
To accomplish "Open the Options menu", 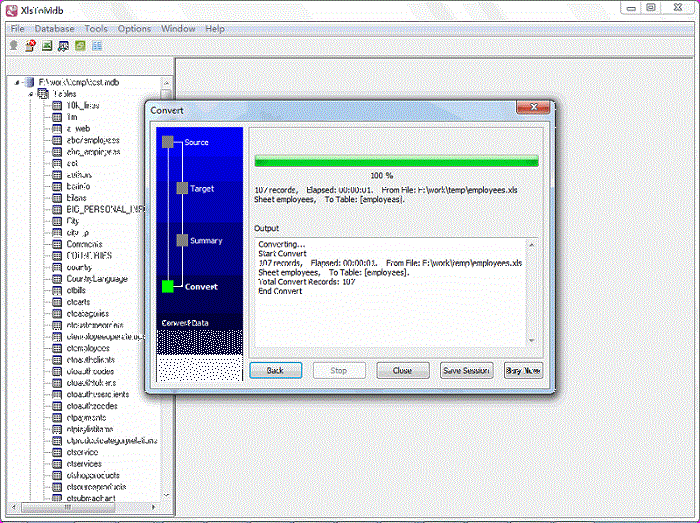I will coord(134,29).
